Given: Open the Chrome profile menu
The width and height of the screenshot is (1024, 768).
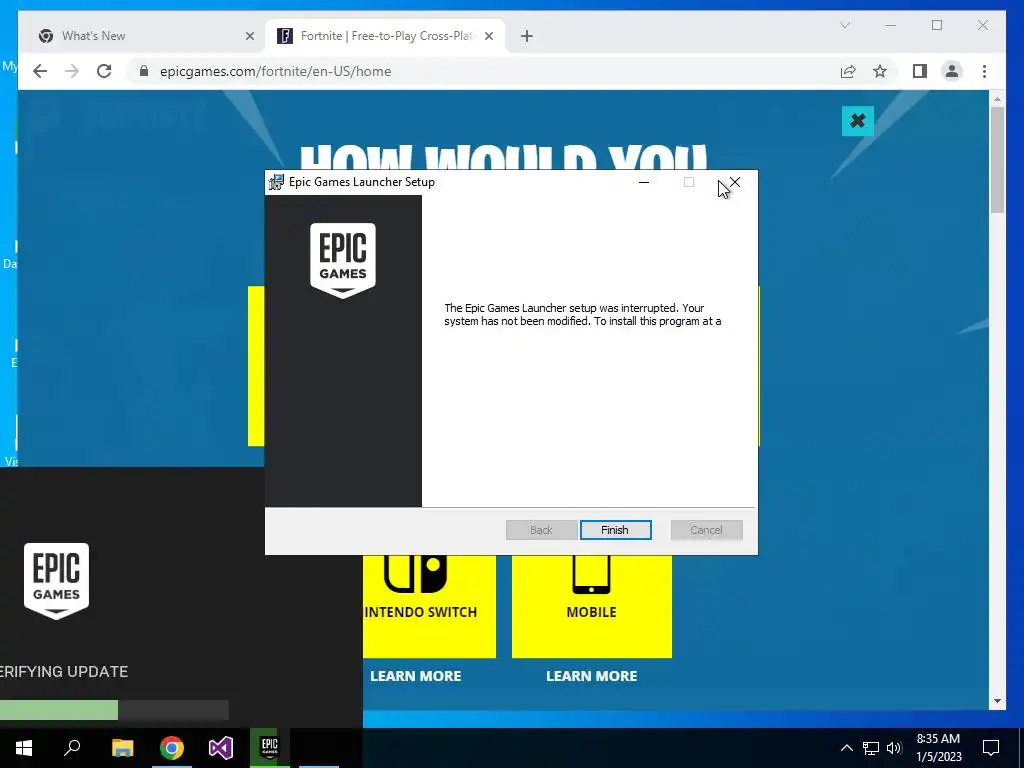Looking at the screenshot, I should [x=952, y=71].
